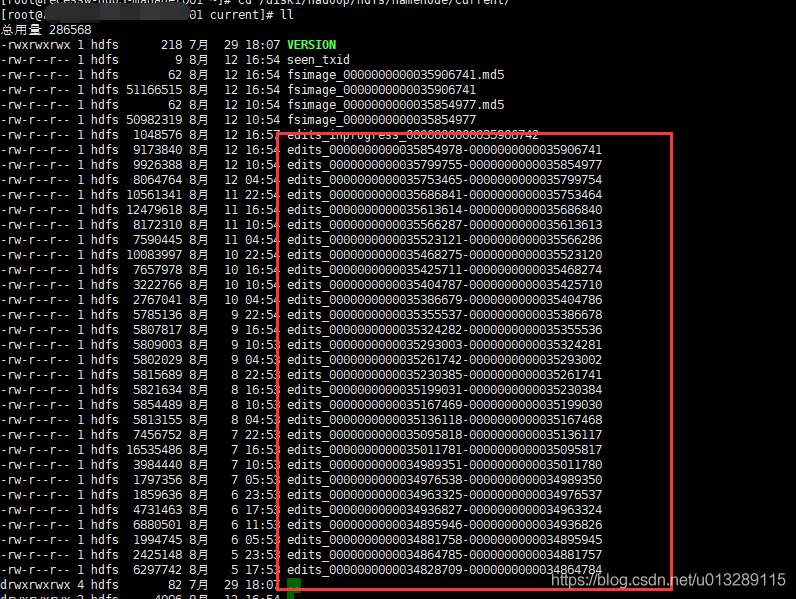Click fsimage_0000000000035854977.md5 file name
The width and height of the screenshot is (796, 599).
(x=396, y=105)
